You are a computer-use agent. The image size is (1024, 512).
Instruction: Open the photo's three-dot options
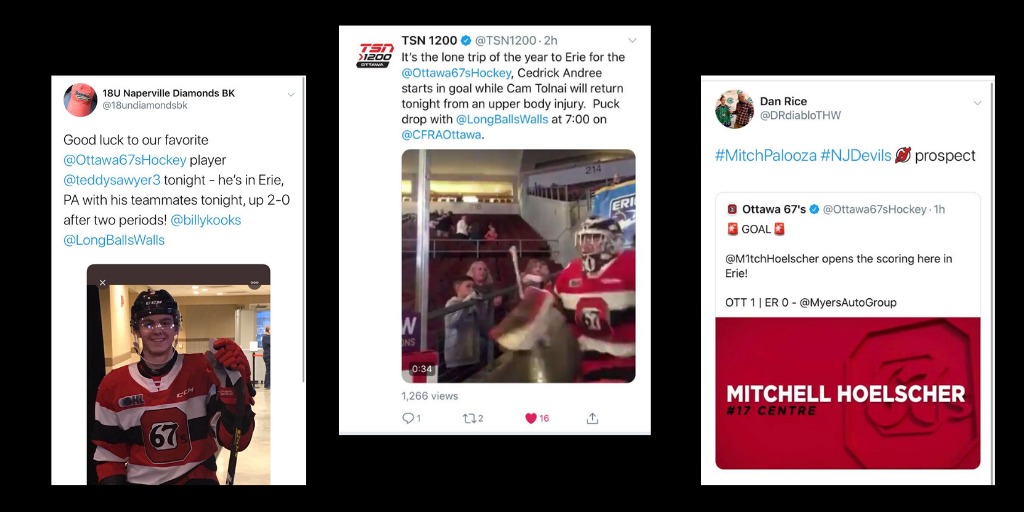255,283
